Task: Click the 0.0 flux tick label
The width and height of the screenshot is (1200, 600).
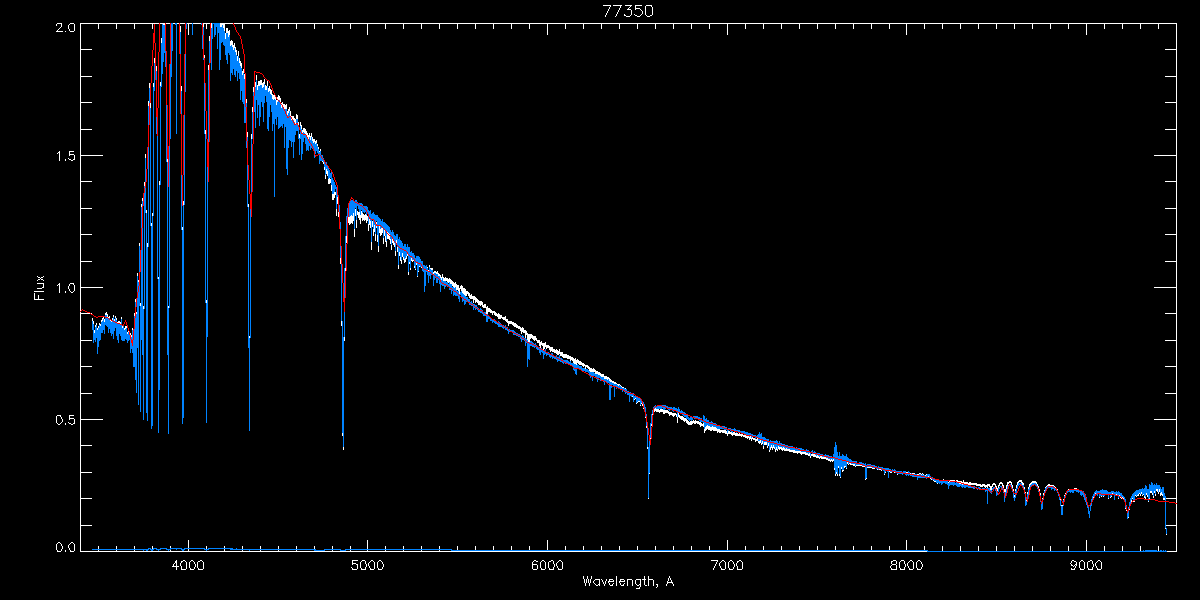Action: coord(64,547)
